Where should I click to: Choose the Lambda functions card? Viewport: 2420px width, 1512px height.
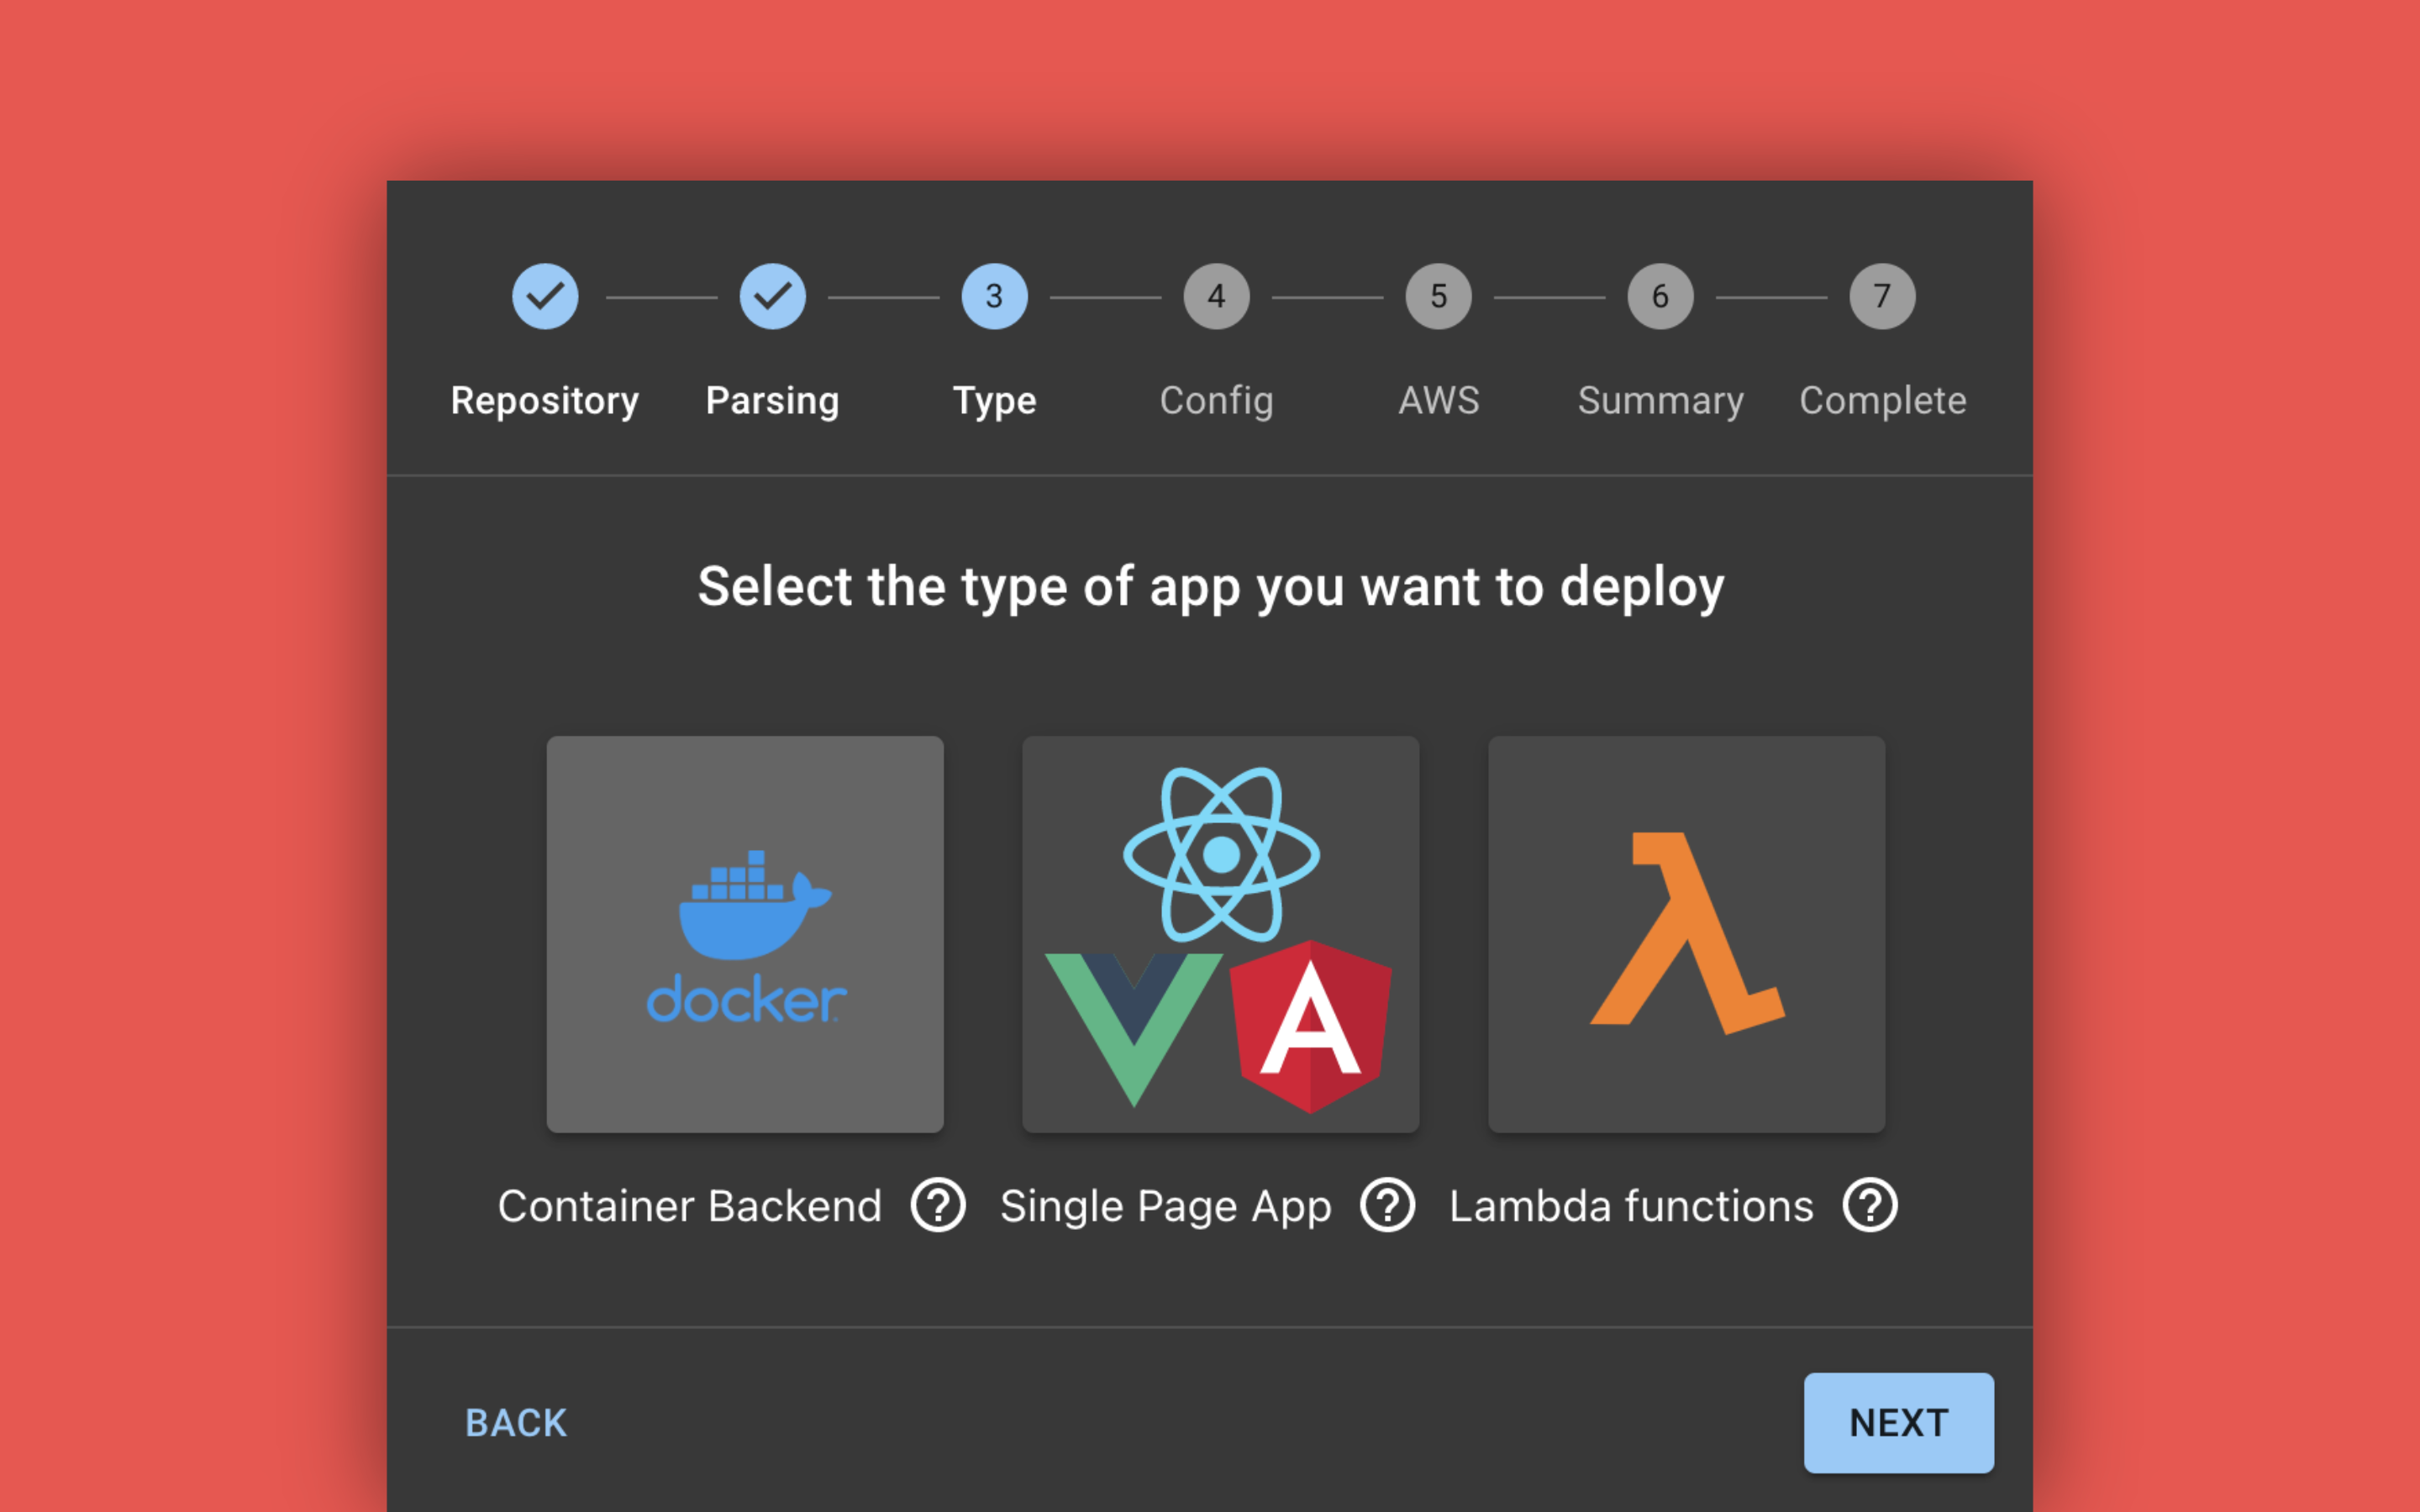[1686, 934]
